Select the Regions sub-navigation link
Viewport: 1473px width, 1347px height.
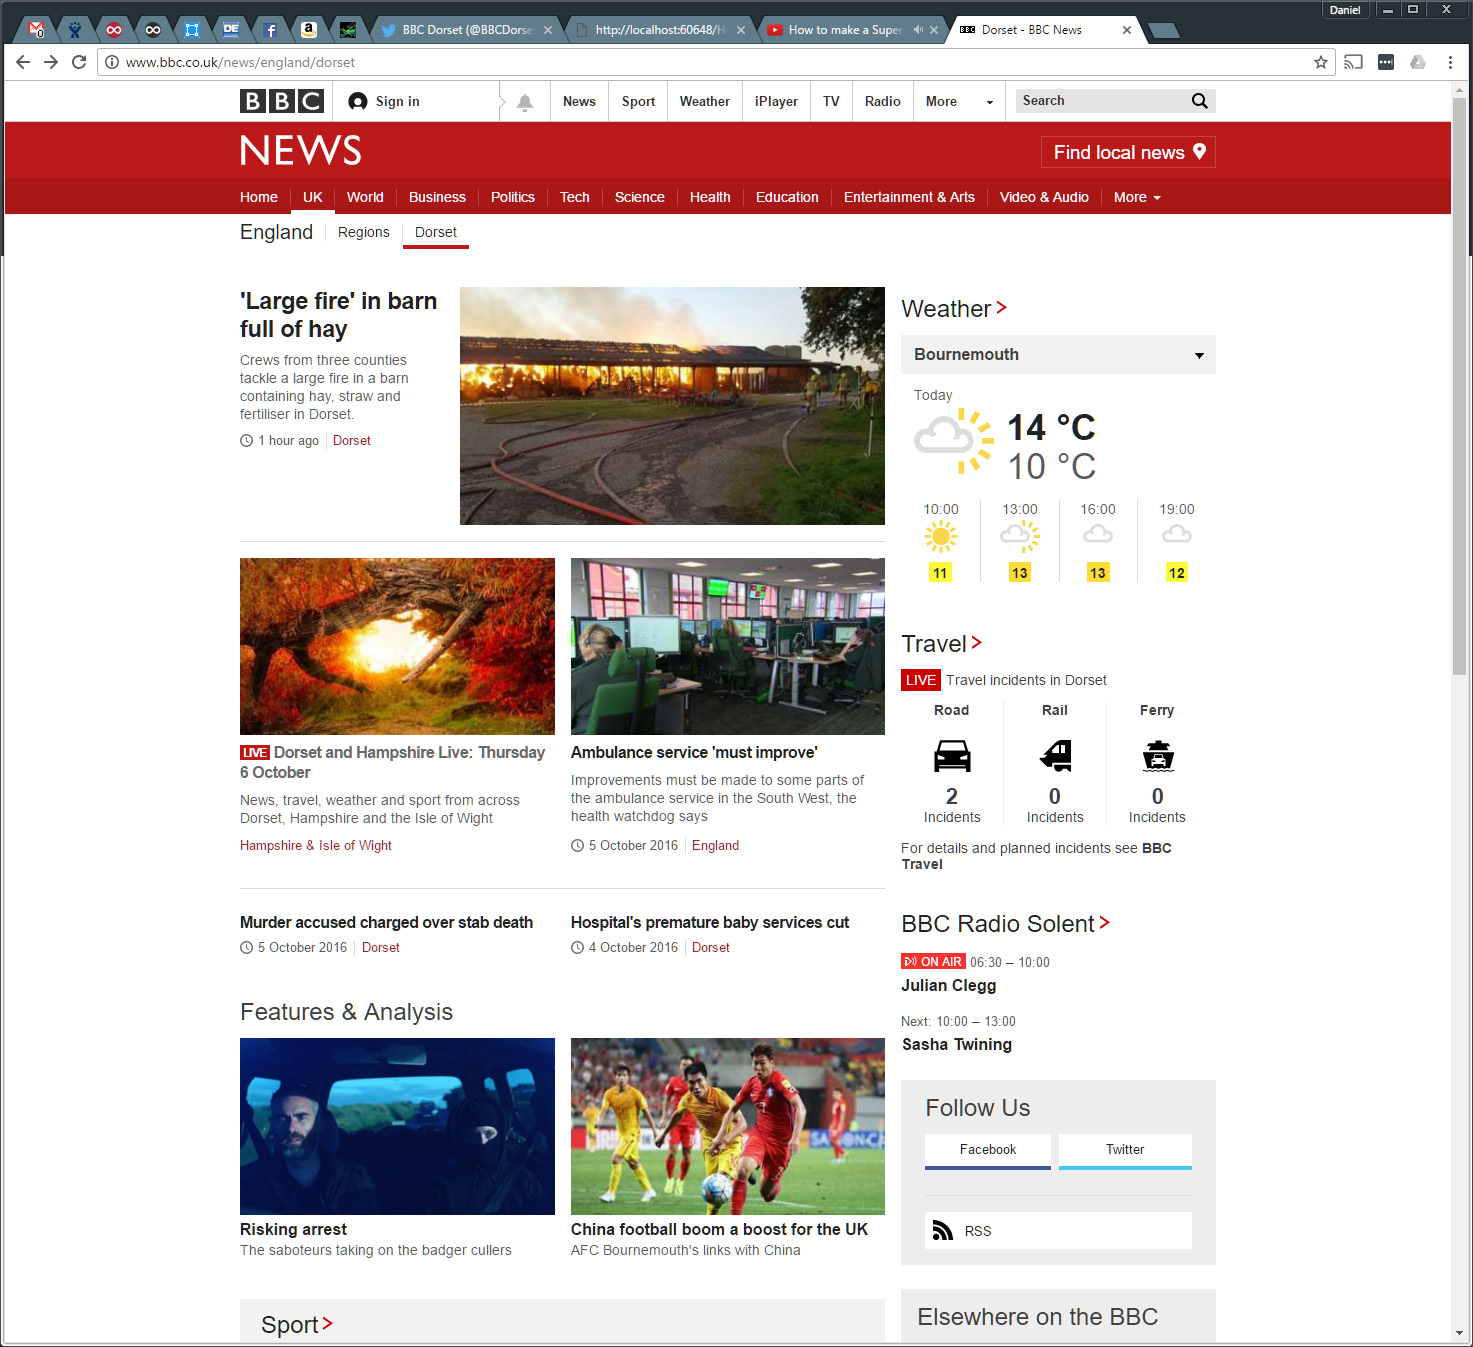tap(364, 232)
